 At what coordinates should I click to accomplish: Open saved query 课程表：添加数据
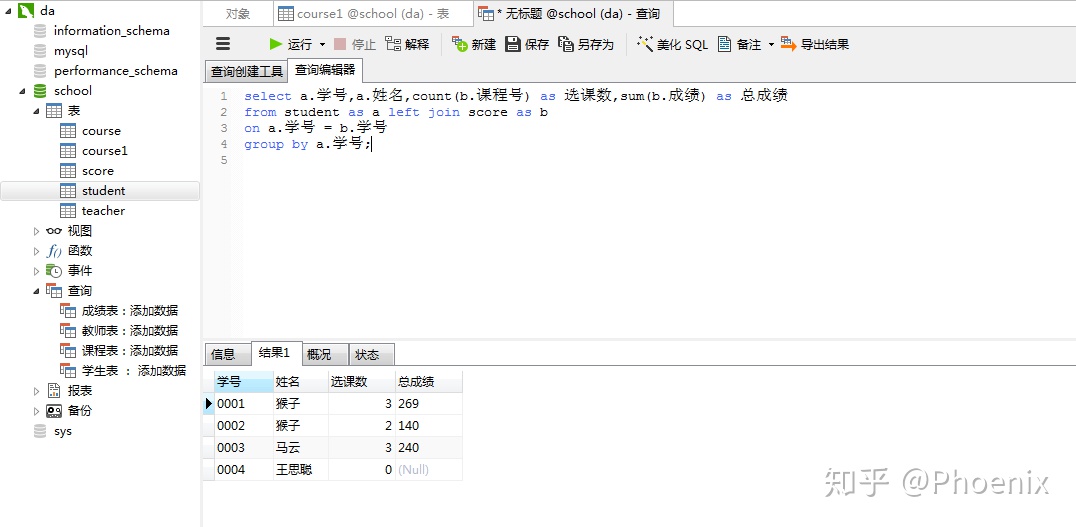(x=130, y=351)
